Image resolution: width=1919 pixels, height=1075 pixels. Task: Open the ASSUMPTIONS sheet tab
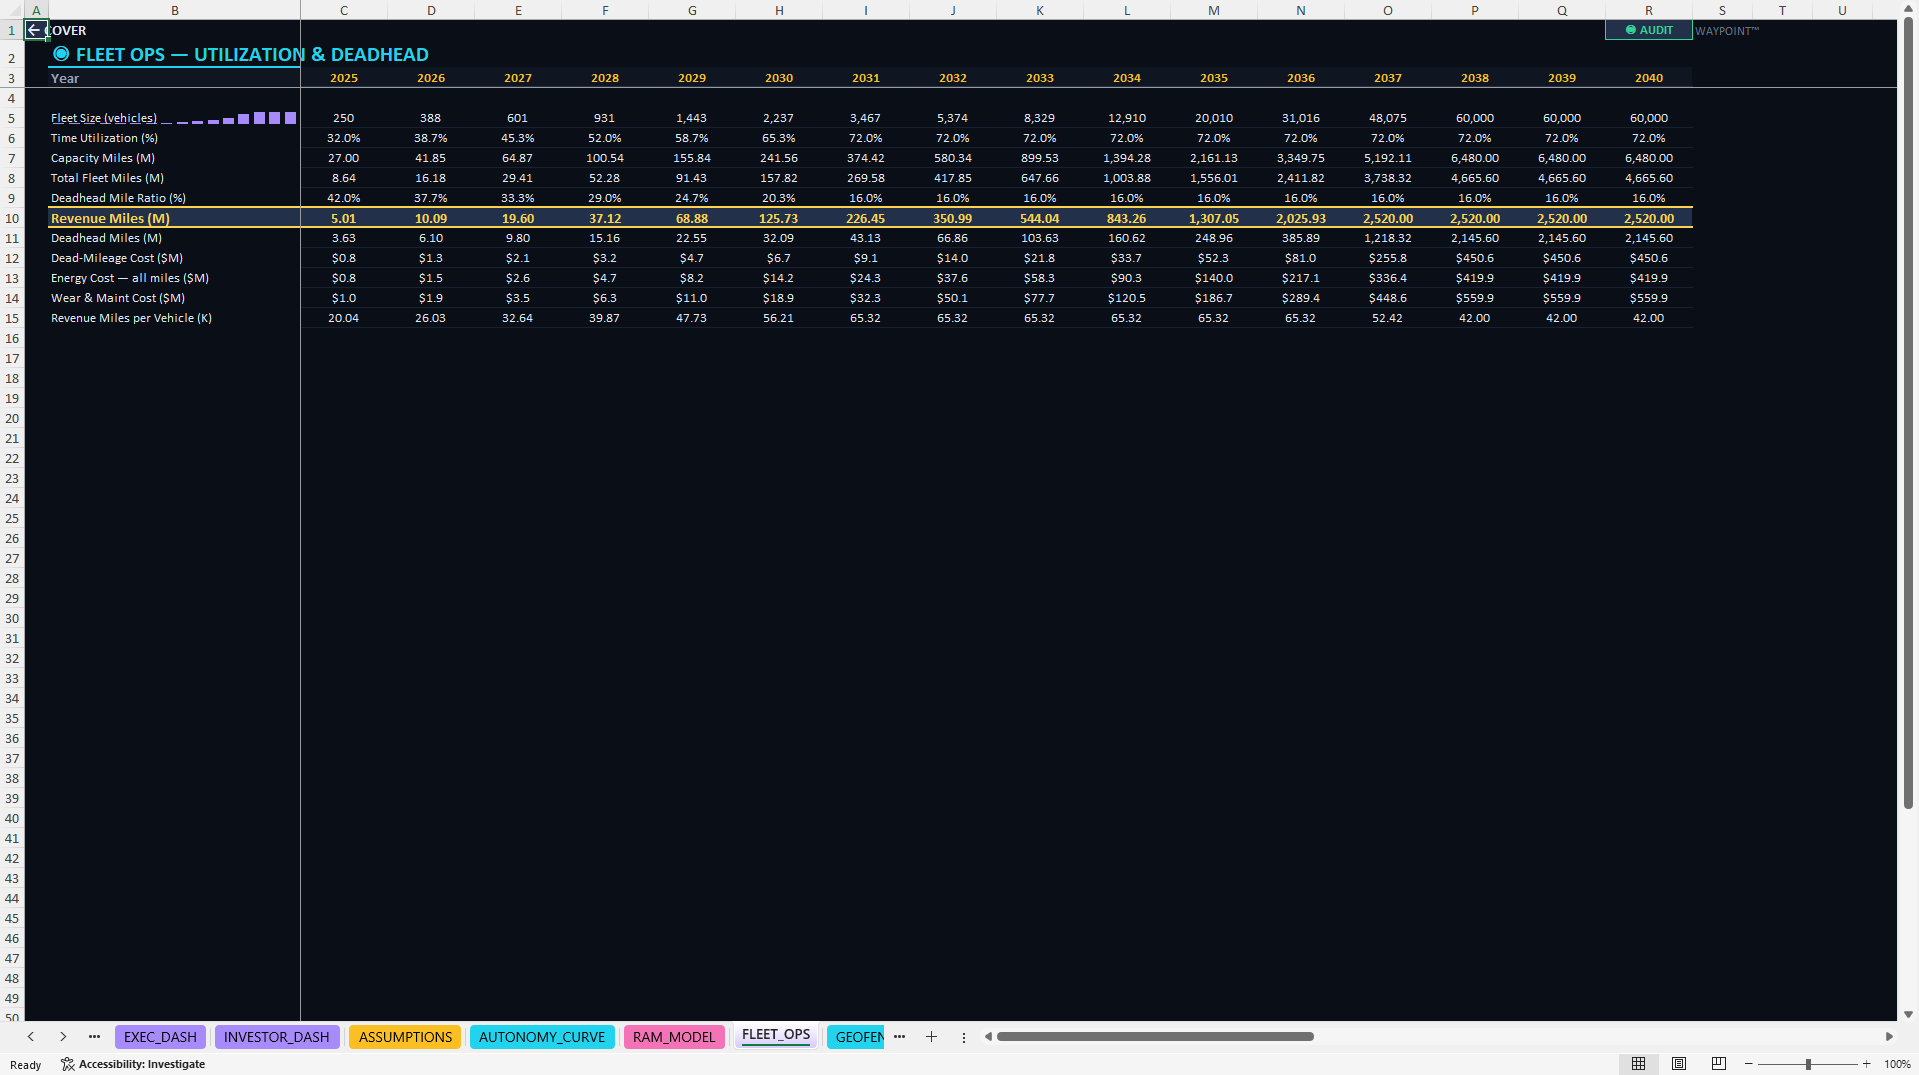click(405, 1037)
